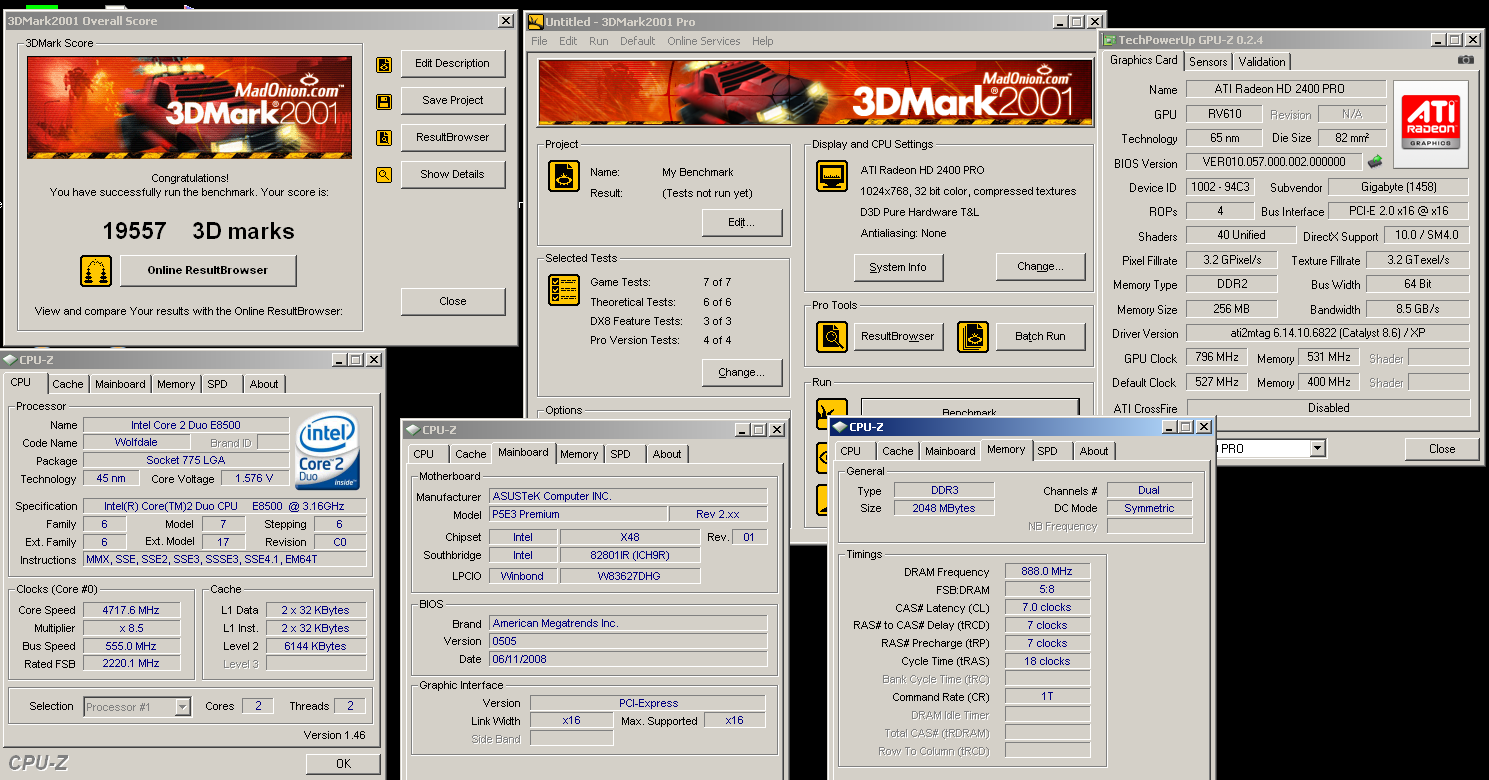The width and height of the screenshot is (1489, 780).
Task: Click the GPU-Z title bar icon
Action: [x=1109, y=40]
